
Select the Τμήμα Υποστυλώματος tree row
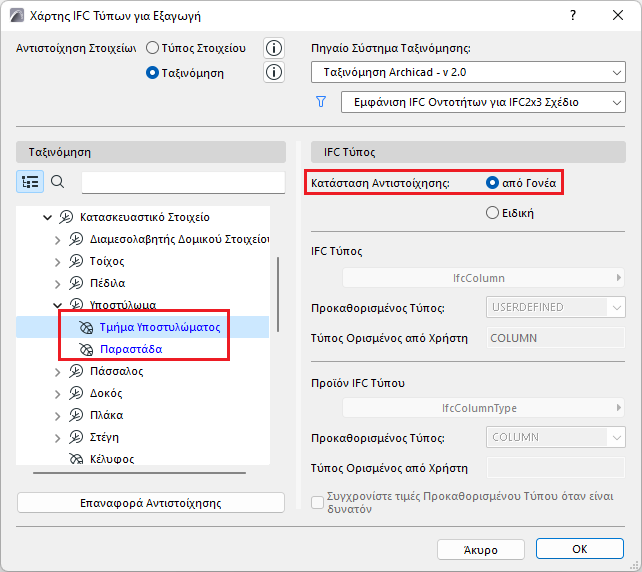click(x=142, y=327)
